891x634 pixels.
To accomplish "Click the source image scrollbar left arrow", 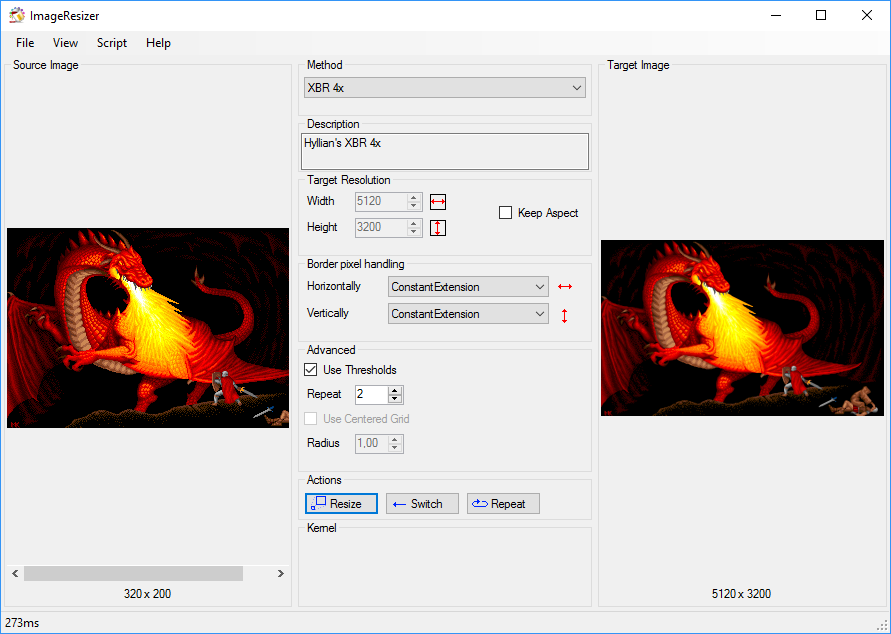I will (x=15, y=573).
